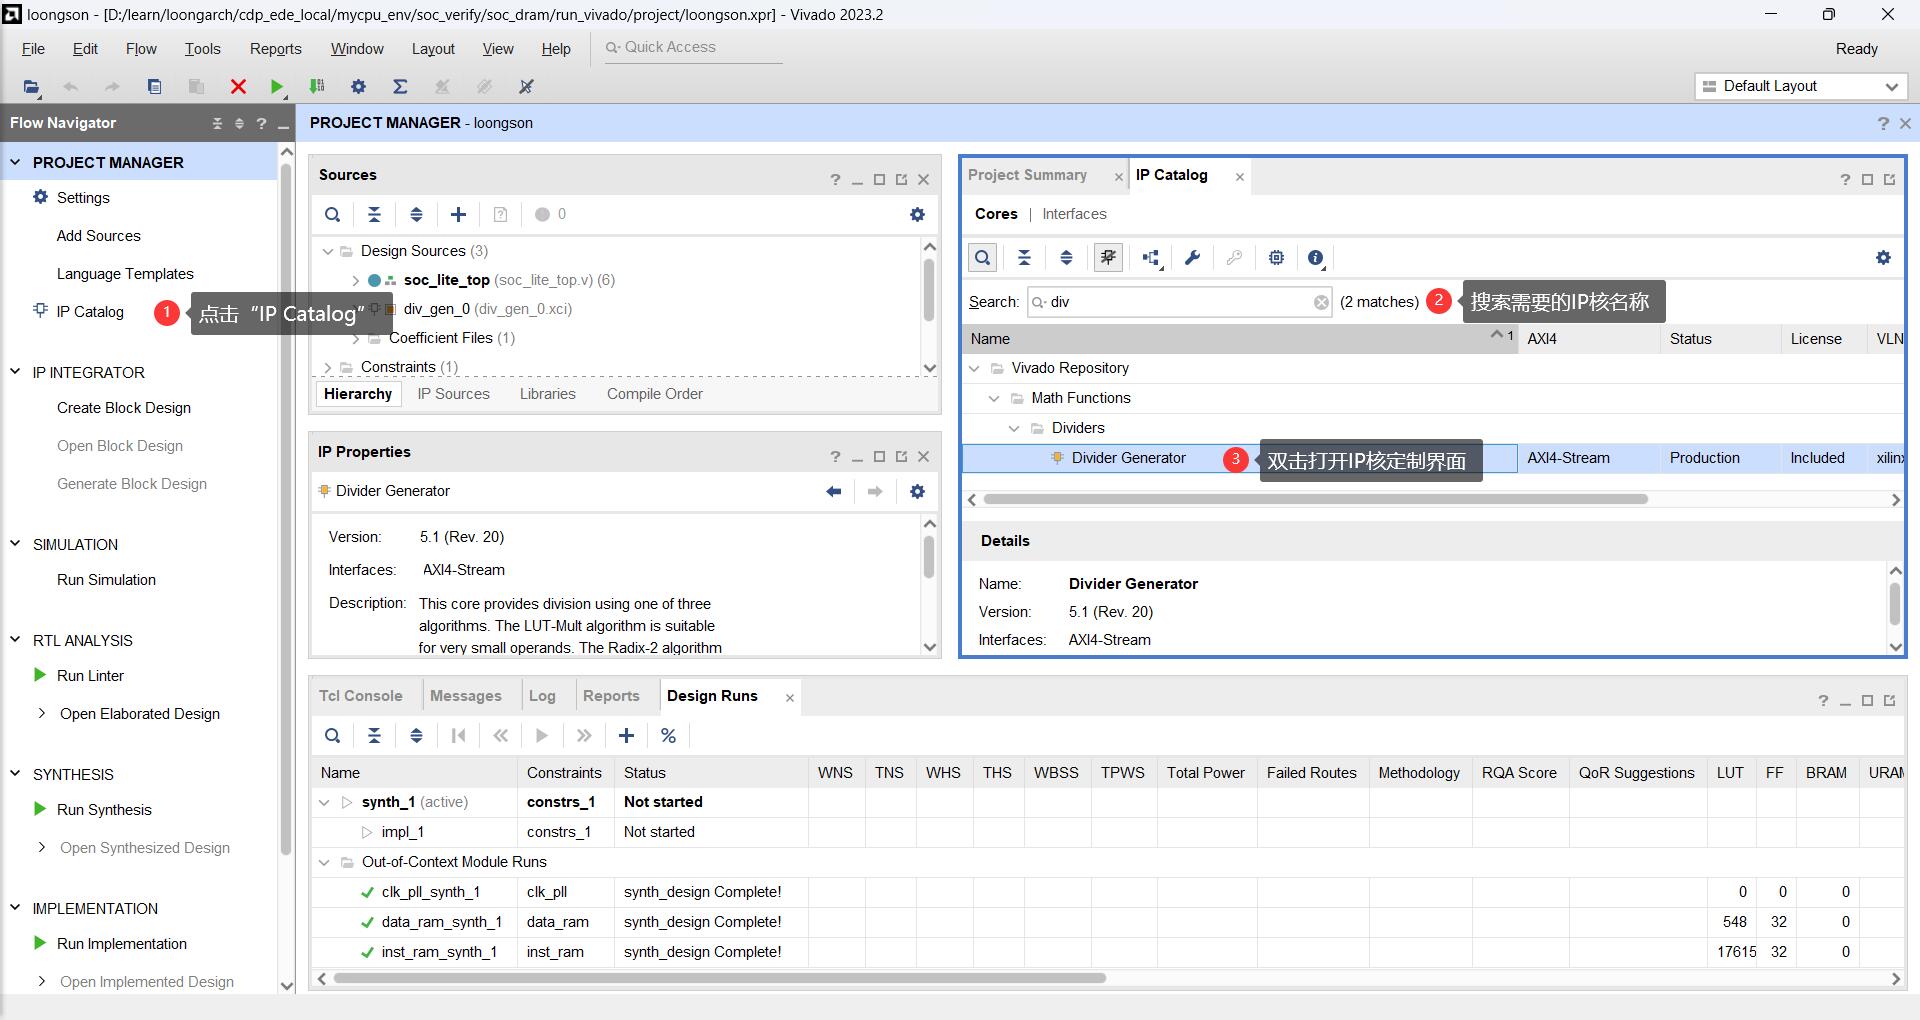Open the Reports menu
This screenshot has width=1920, height=1020.
[x=275, y=49]
